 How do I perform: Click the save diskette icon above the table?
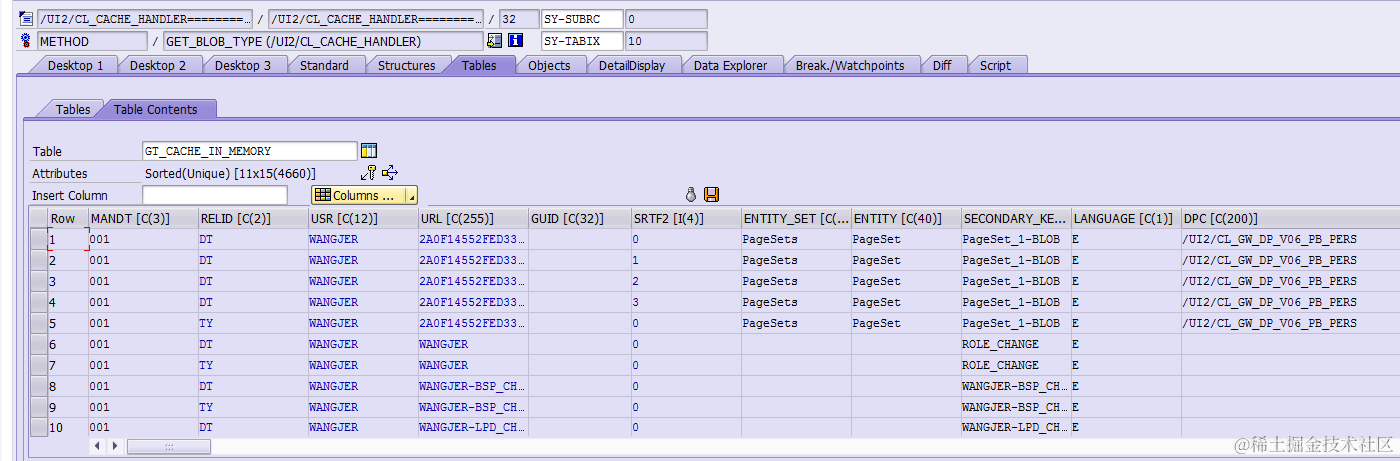pos(712,195)
